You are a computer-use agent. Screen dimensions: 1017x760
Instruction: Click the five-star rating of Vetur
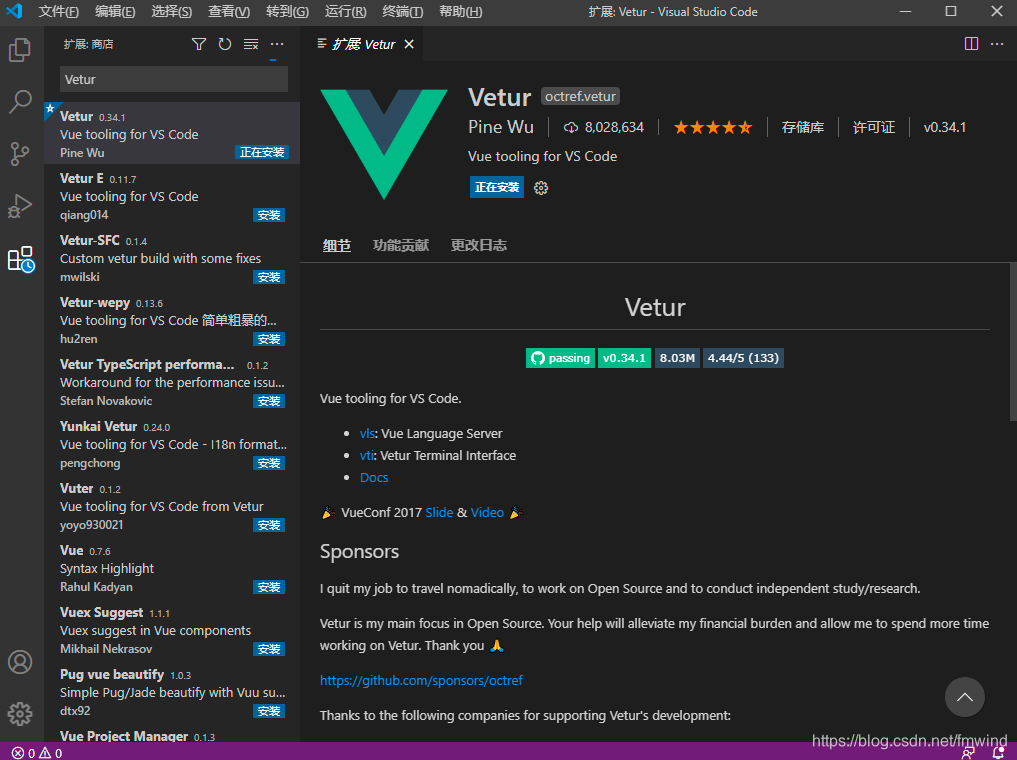(713, 127)
